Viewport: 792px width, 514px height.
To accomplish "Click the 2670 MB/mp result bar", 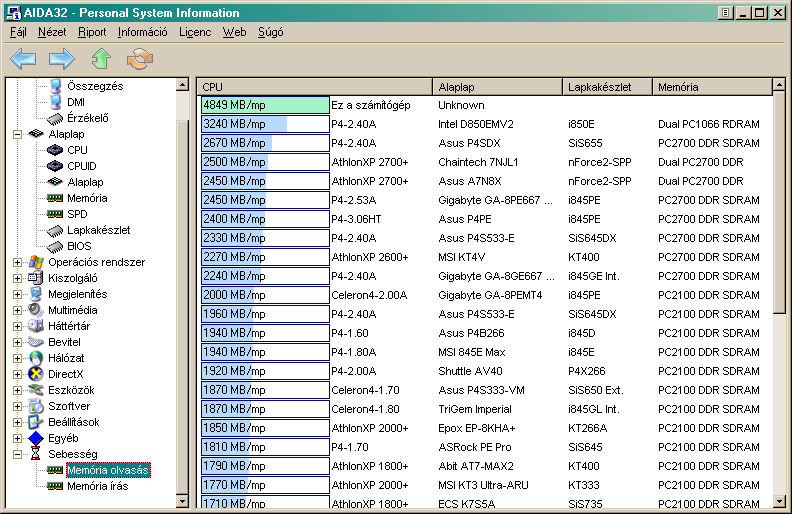I will [x=265, y=143].
